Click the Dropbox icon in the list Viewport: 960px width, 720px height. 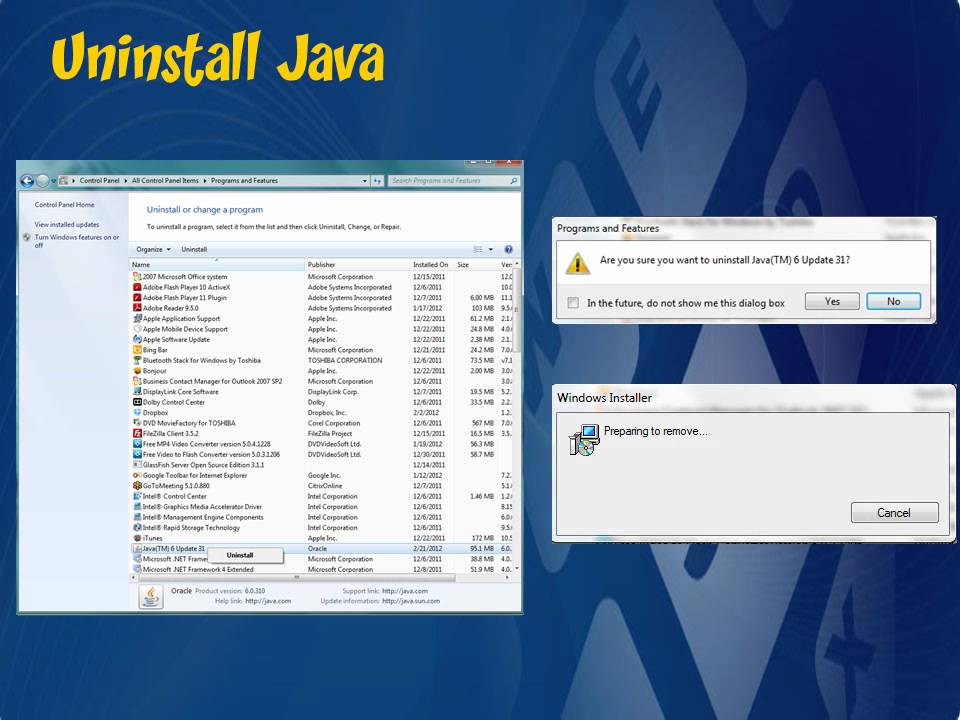point(137,413)
